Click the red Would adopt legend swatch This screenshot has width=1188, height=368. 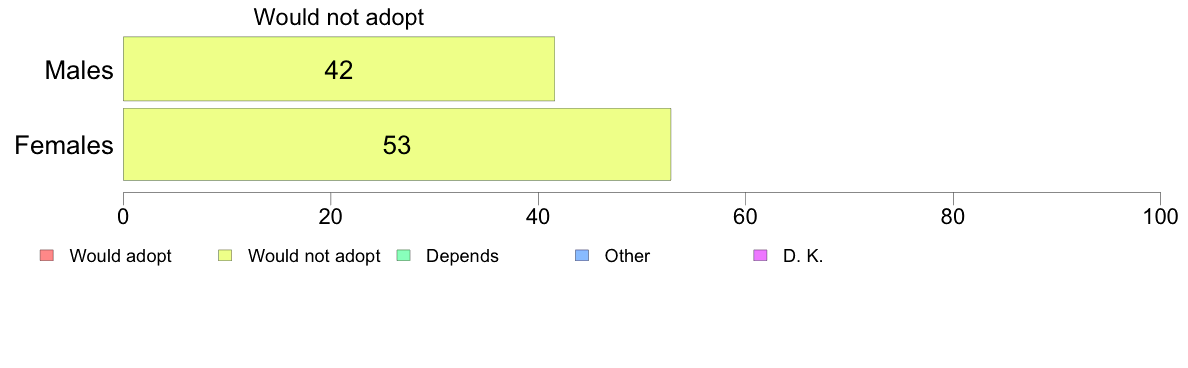pyautogui.click(x=45, y=256)
